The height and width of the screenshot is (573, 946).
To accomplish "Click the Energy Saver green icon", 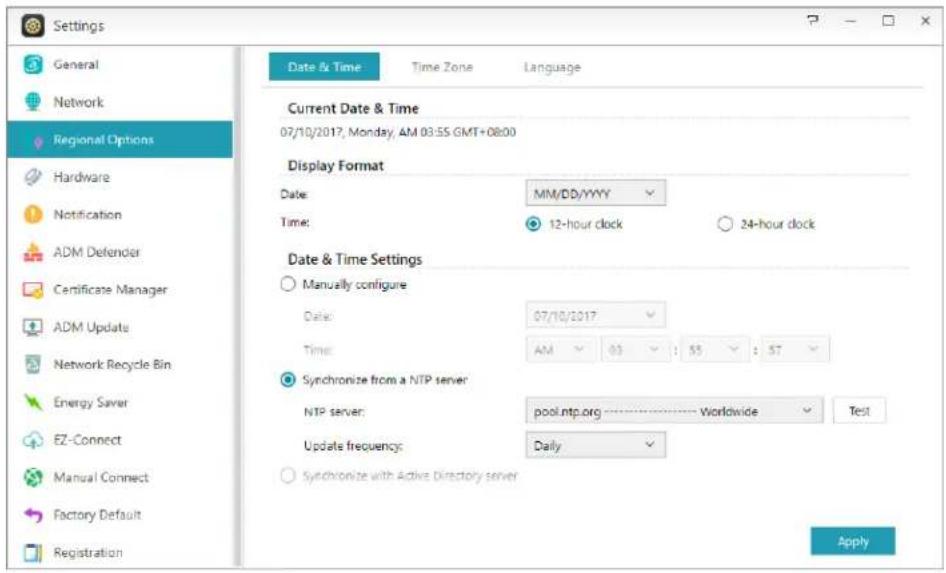I will coord(33,402).
